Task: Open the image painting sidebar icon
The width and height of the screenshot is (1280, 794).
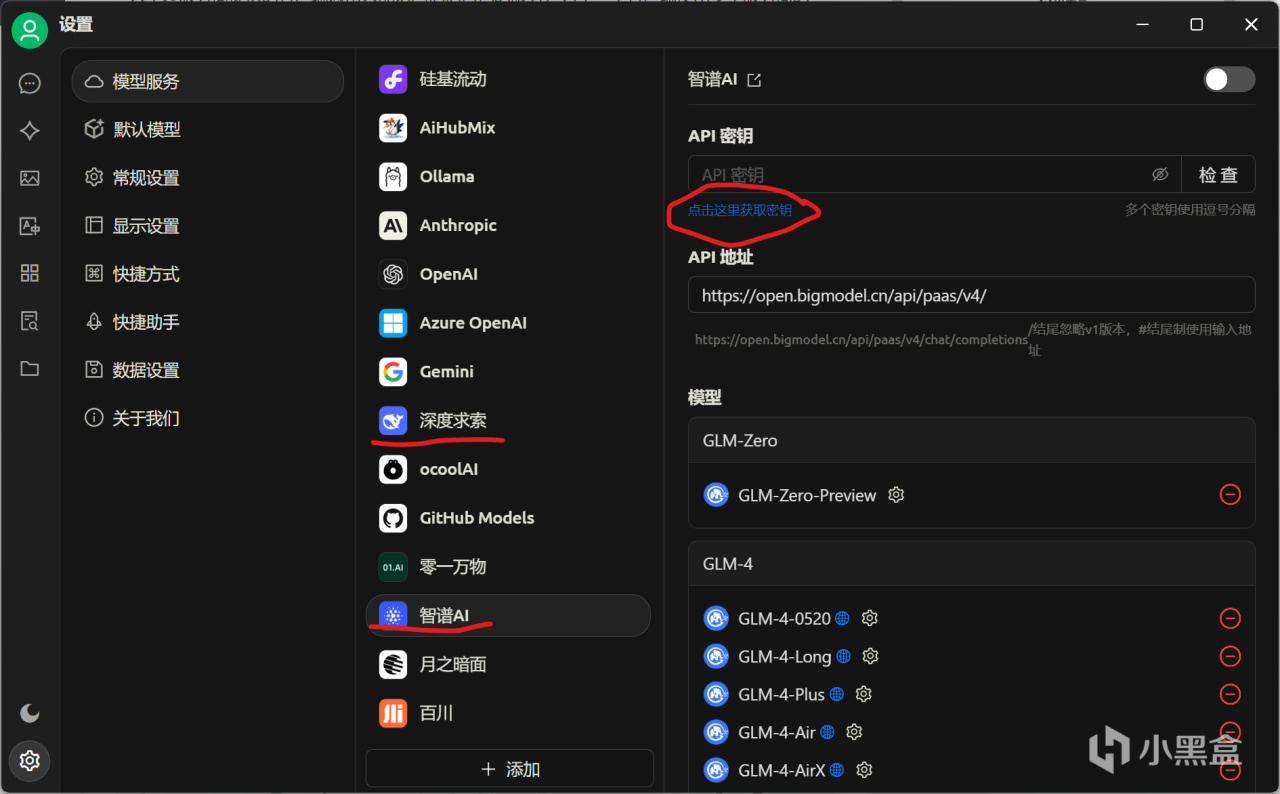Action: 30,179
